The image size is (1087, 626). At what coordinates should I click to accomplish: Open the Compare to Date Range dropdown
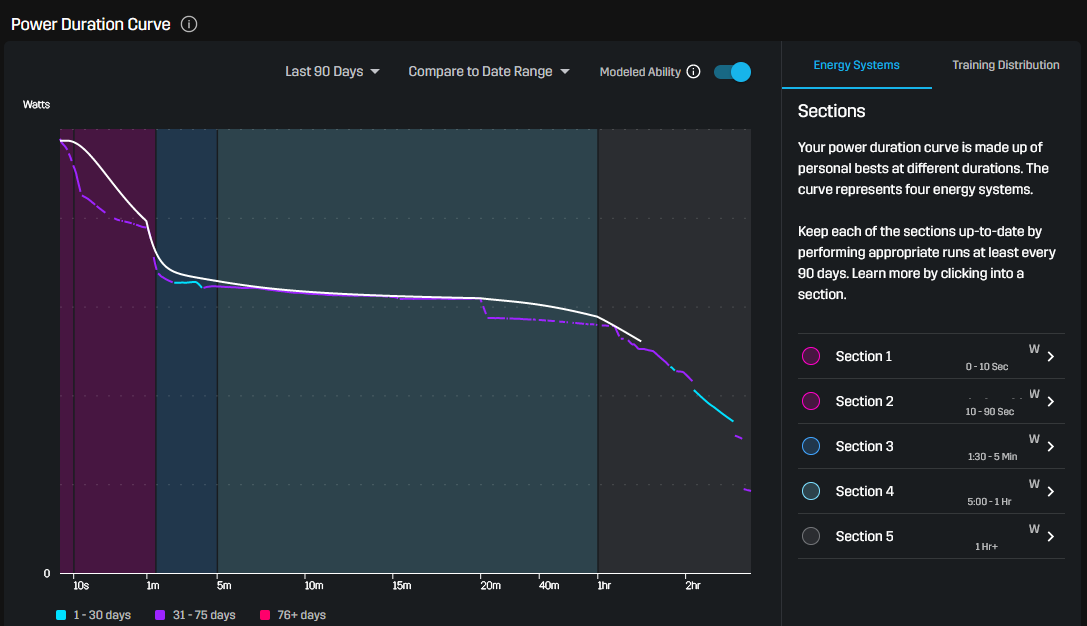click(x=488, y=71)
